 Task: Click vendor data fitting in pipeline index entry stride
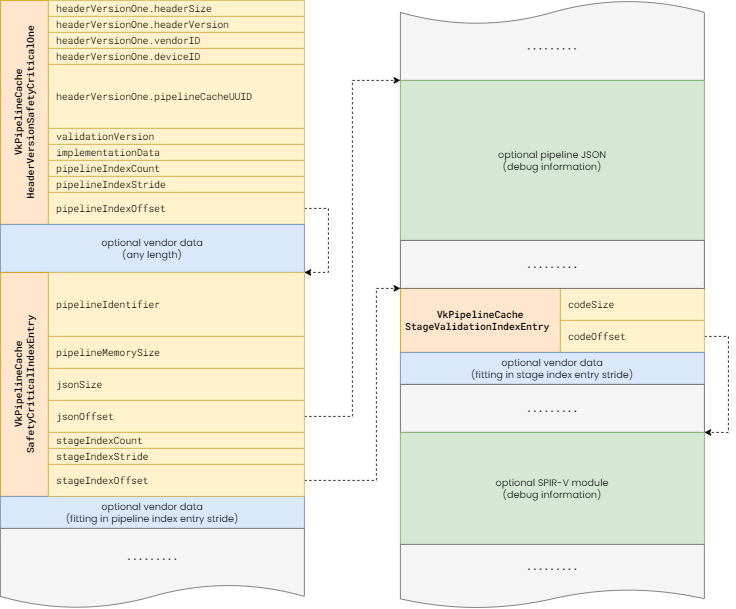pyautogui.click(x=152, y=512)
